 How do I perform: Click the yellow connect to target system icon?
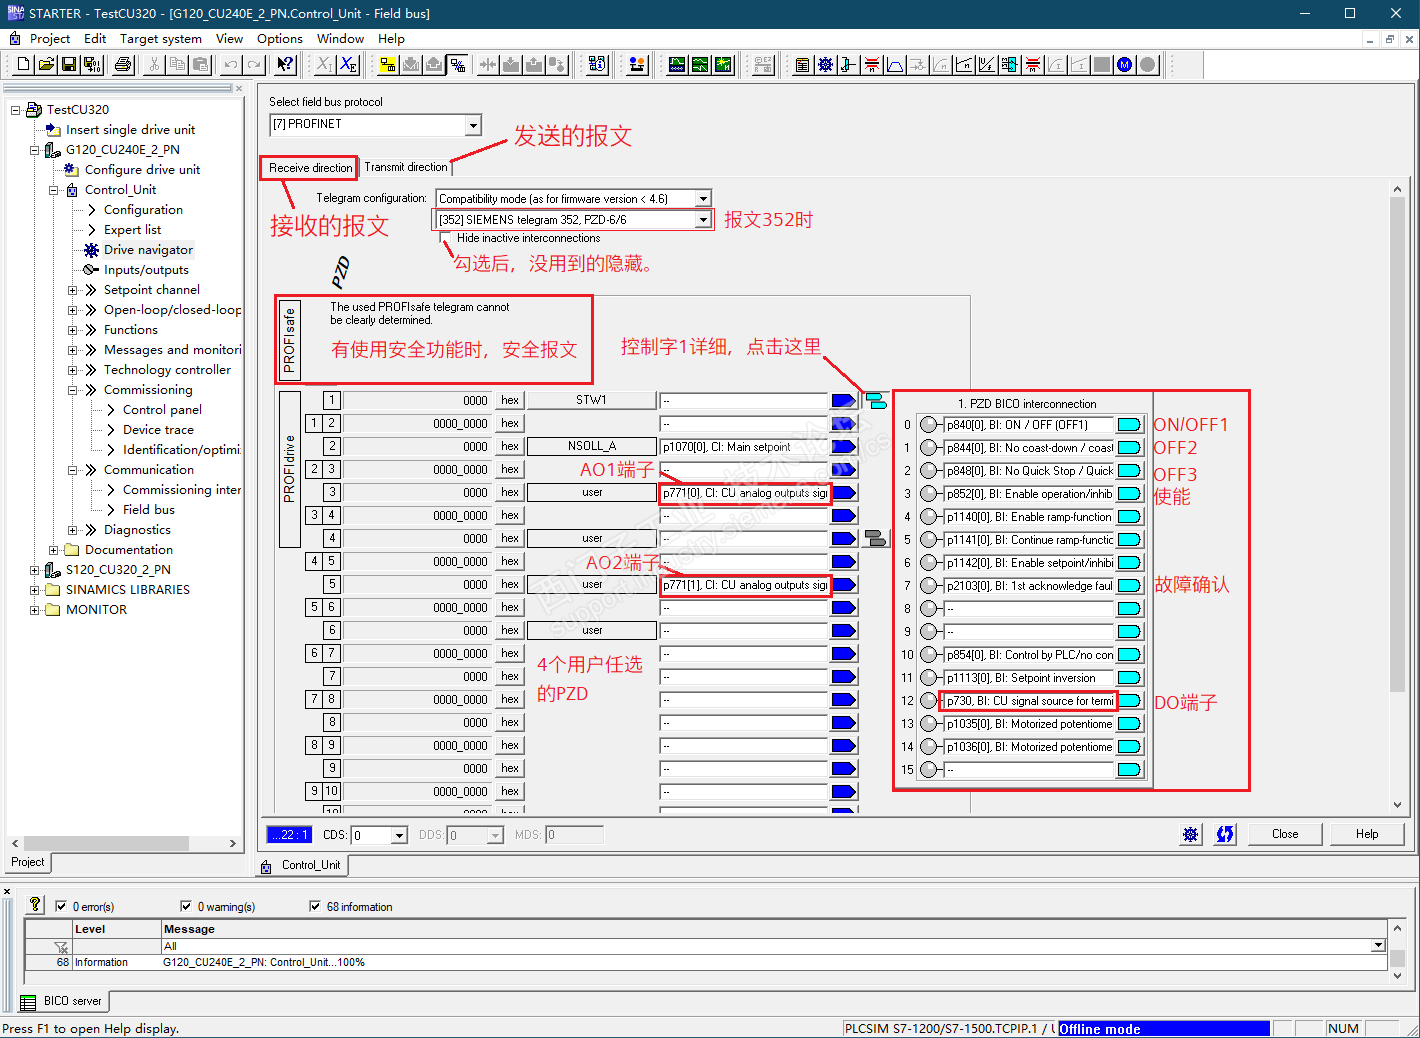tap(387, 65)
